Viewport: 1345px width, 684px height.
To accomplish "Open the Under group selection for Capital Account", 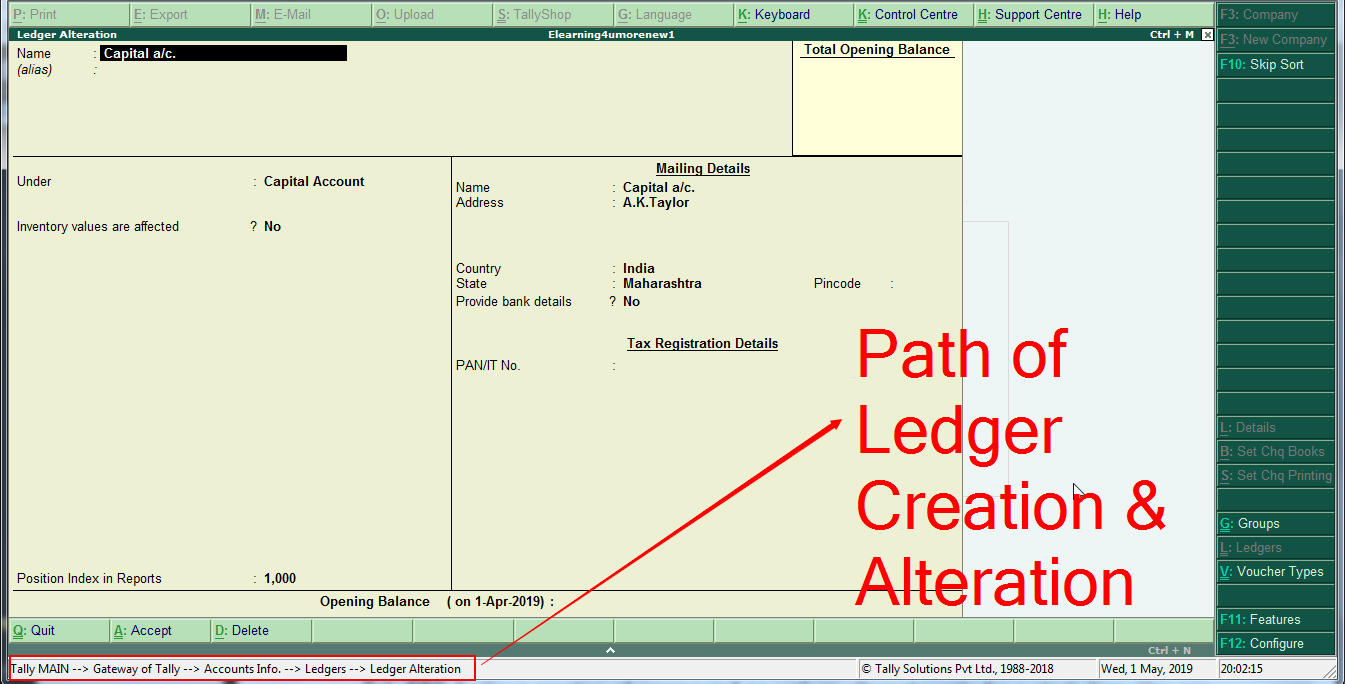I will point(313,181).
